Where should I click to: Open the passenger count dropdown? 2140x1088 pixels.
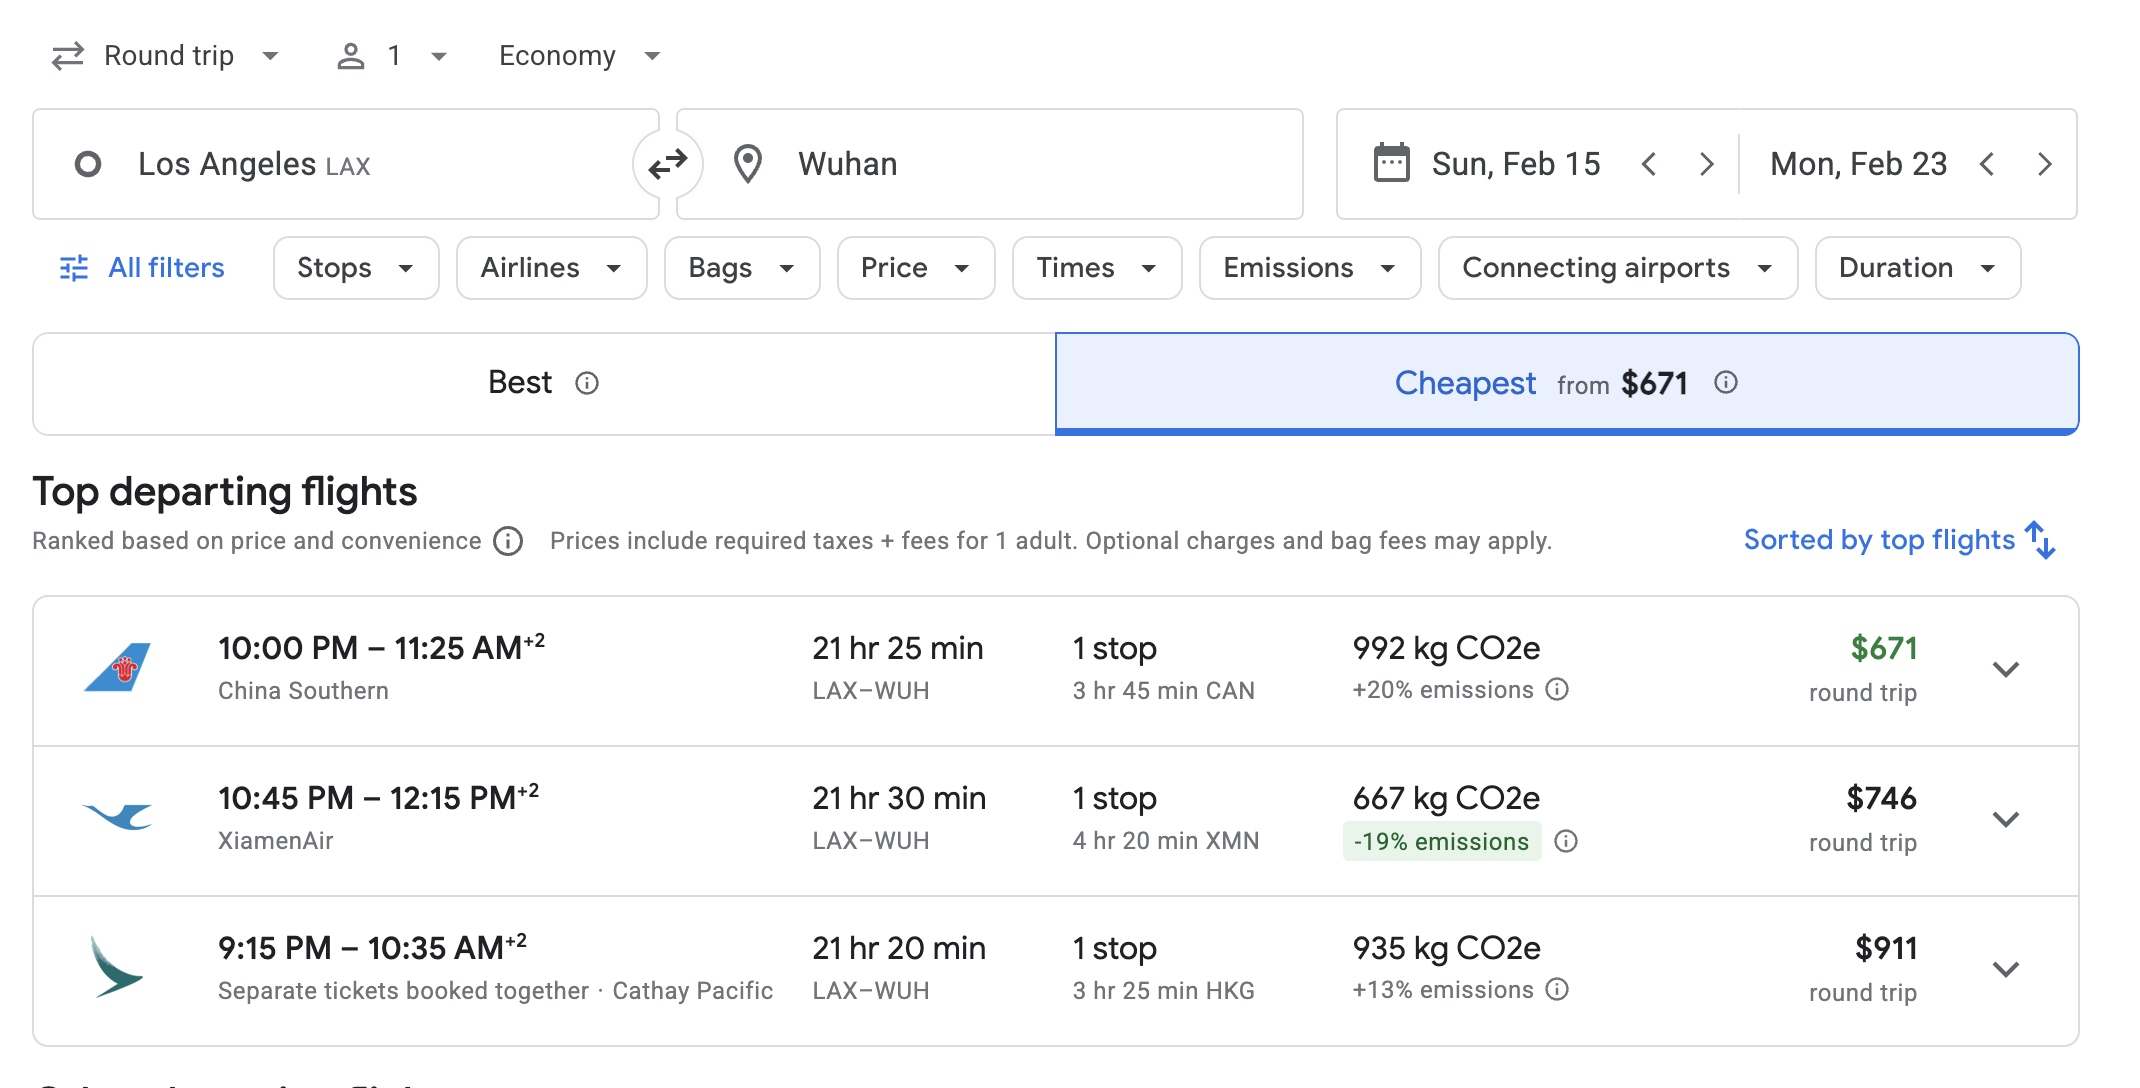(x=392, y=56)
